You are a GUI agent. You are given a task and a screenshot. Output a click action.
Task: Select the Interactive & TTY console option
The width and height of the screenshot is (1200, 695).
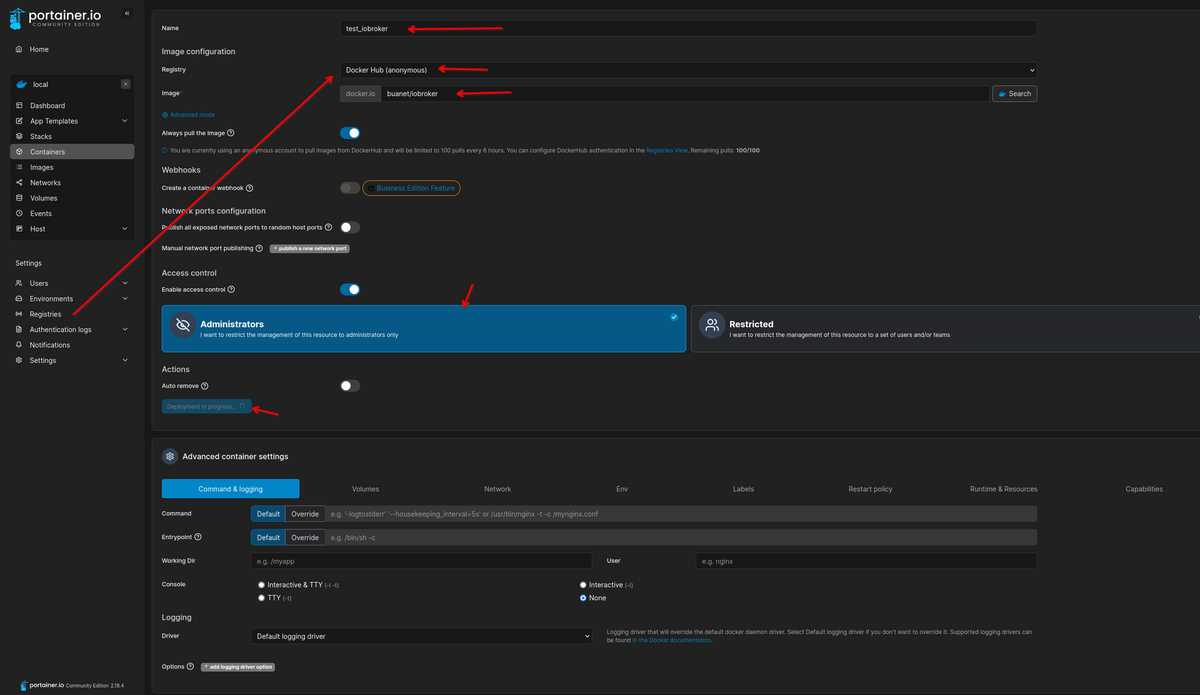[x=262, y=584]
